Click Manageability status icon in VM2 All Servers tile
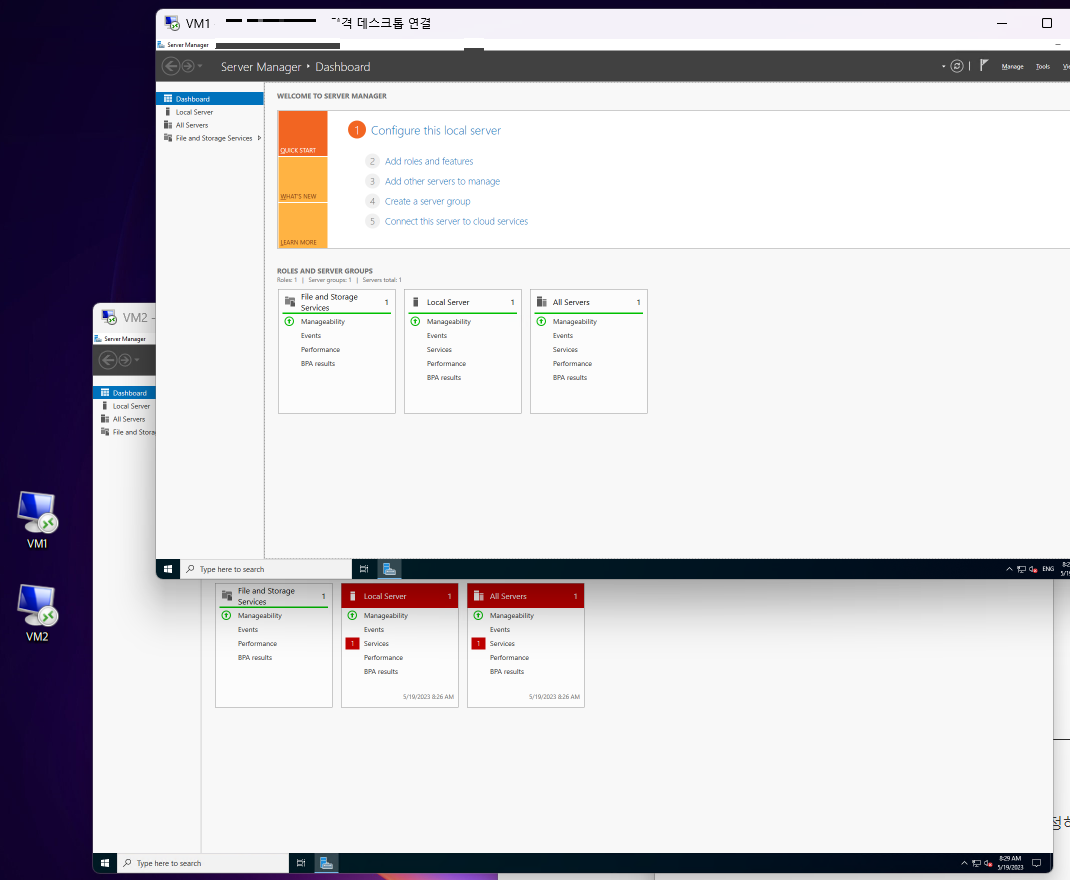Viewport: 1070px width, 880px height. pyautogui.click(x=478, y=615)
